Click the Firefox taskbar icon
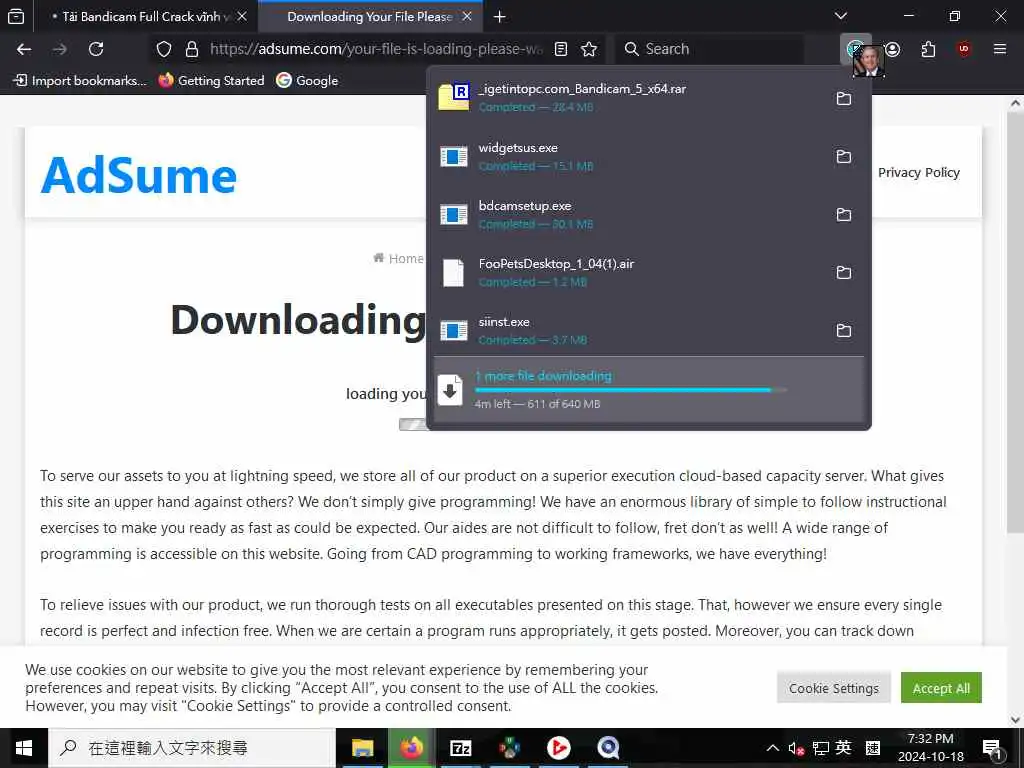Viewport: 1024px width, 768px height. pyautogui.click(x=411, y=748)
